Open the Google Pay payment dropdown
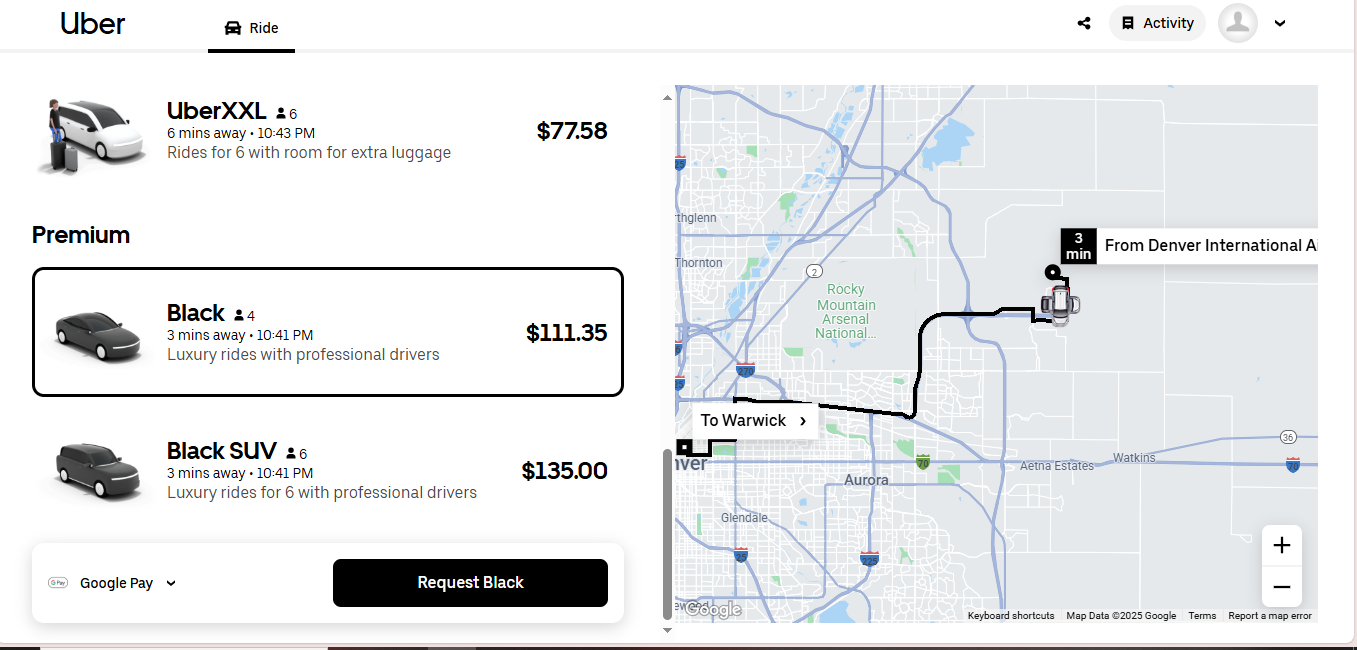Screen dimensions: 1357x650 tap(112, 583)
